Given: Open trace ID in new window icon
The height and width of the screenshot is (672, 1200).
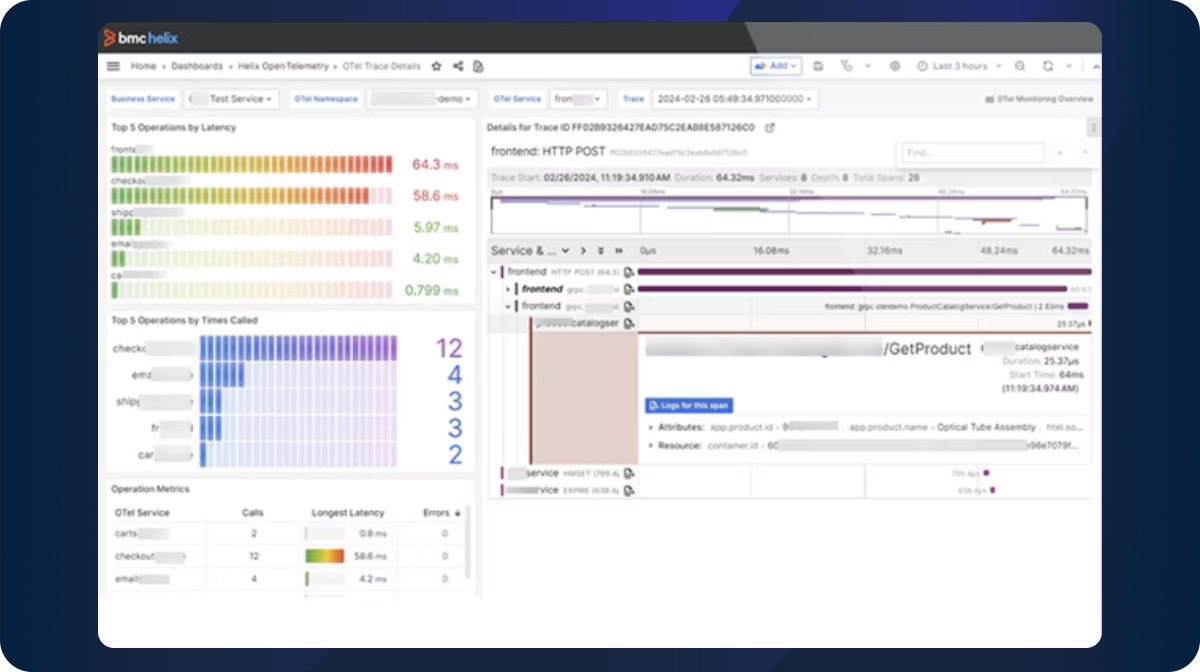Looking at the screenshot, I should (x=770, y=128).
